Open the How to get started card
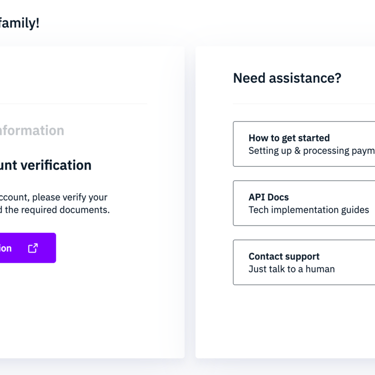This screenshot has width=375, height=375. [x=304, y=144]
